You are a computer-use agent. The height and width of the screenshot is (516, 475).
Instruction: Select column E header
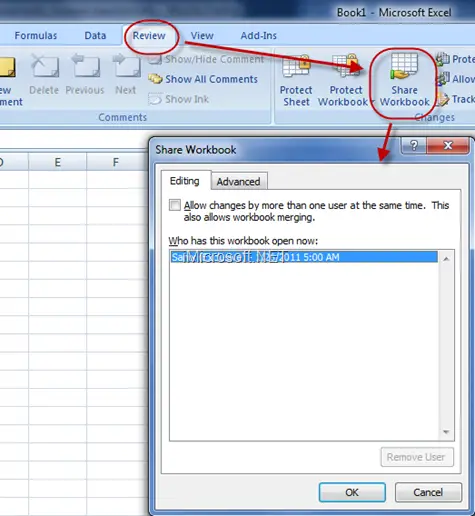pos(58,162)
